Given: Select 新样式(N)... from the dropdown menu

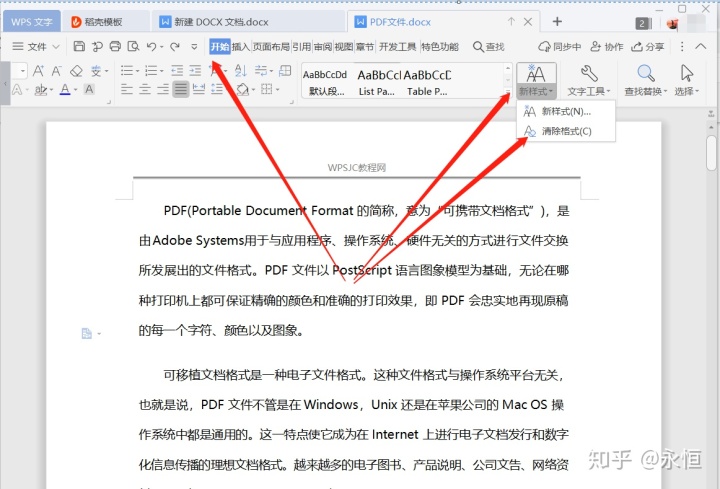Looking at the screenshot, I should (566, 112).
